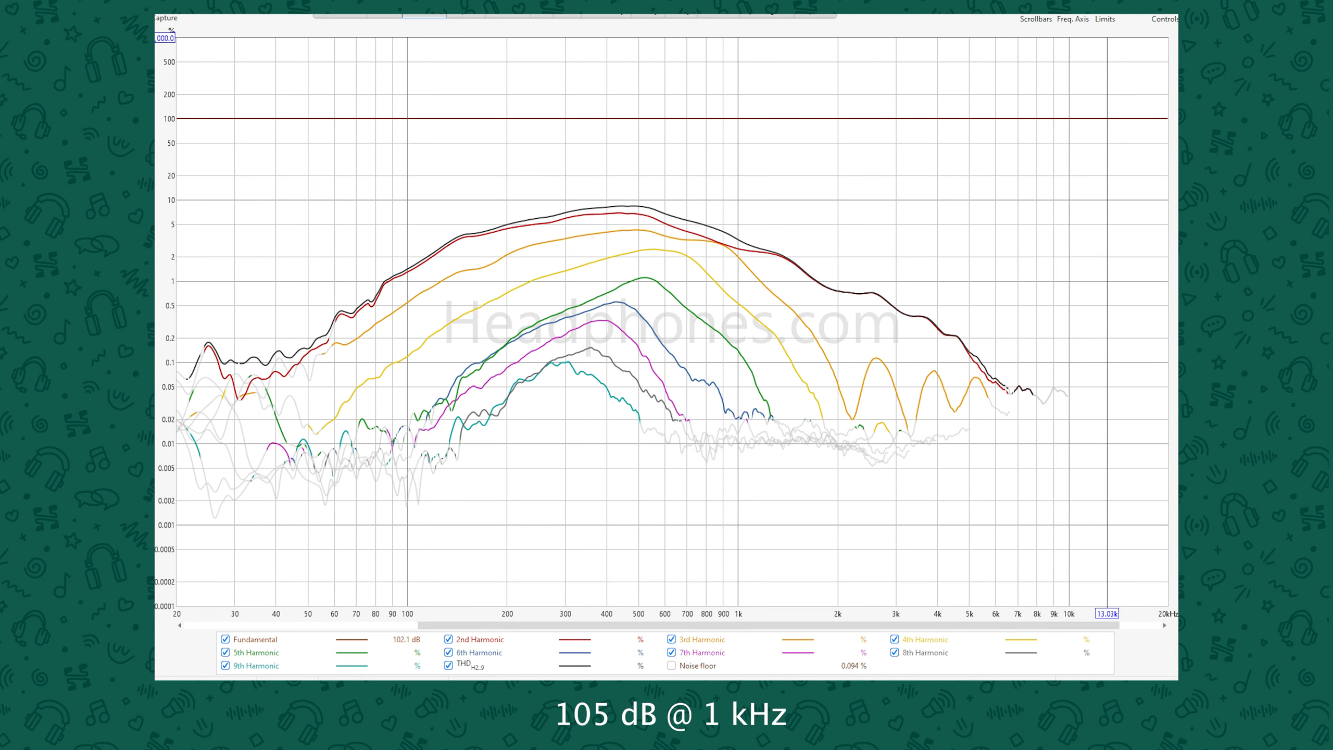Image resolution: width=1333 pixels, height=750 pixels.
Task: Click the Freq. Axis button
Action: [1073, 19]
